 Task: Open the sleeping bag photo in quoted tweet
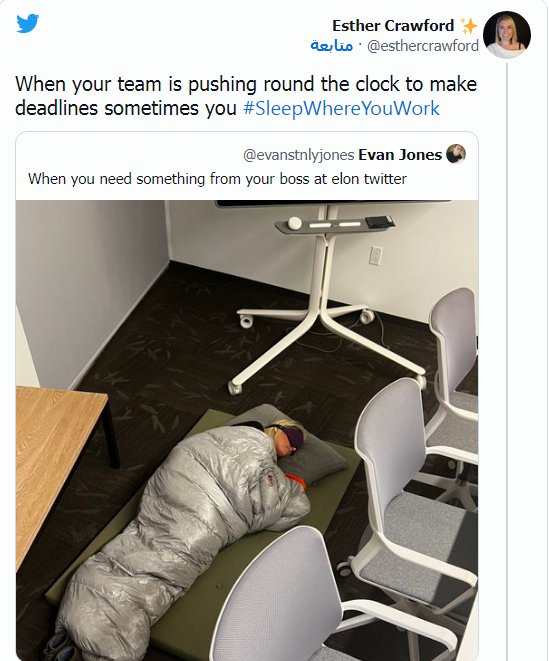click(247, 430)
